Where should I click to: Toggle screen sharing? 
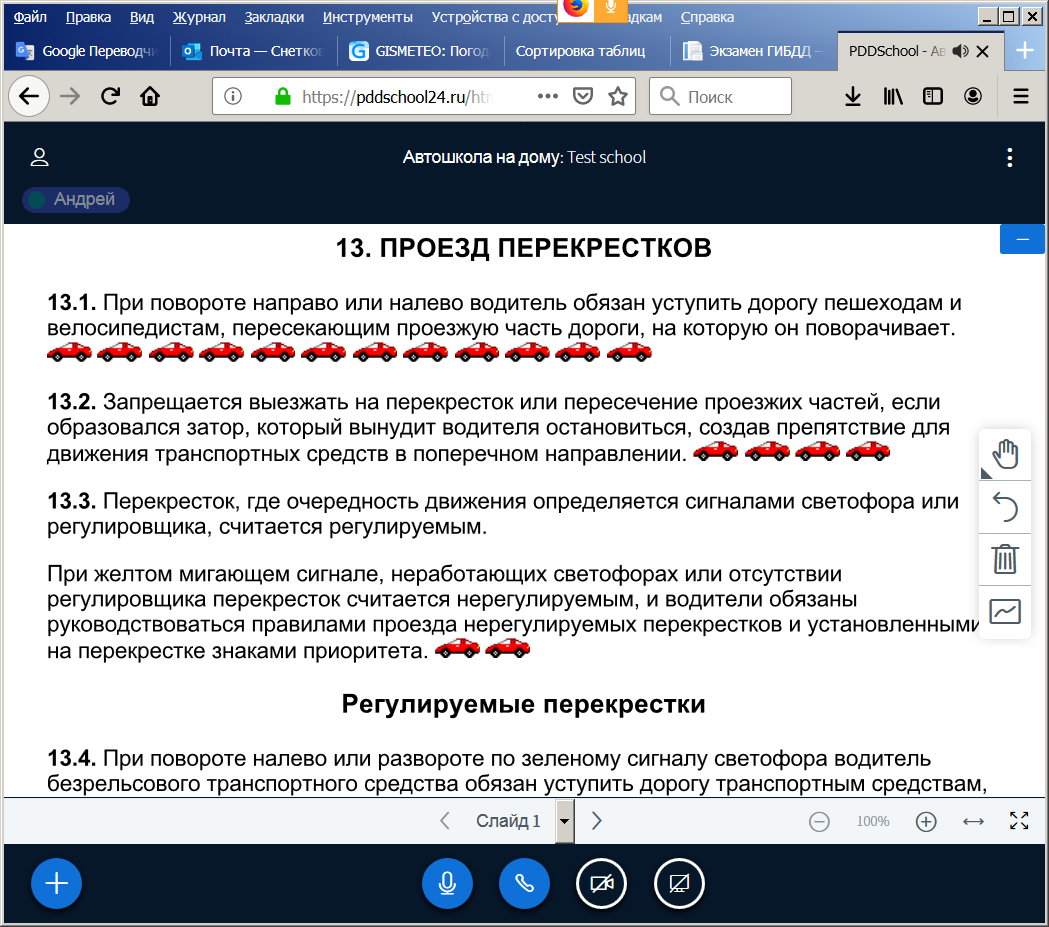[679, 884]
